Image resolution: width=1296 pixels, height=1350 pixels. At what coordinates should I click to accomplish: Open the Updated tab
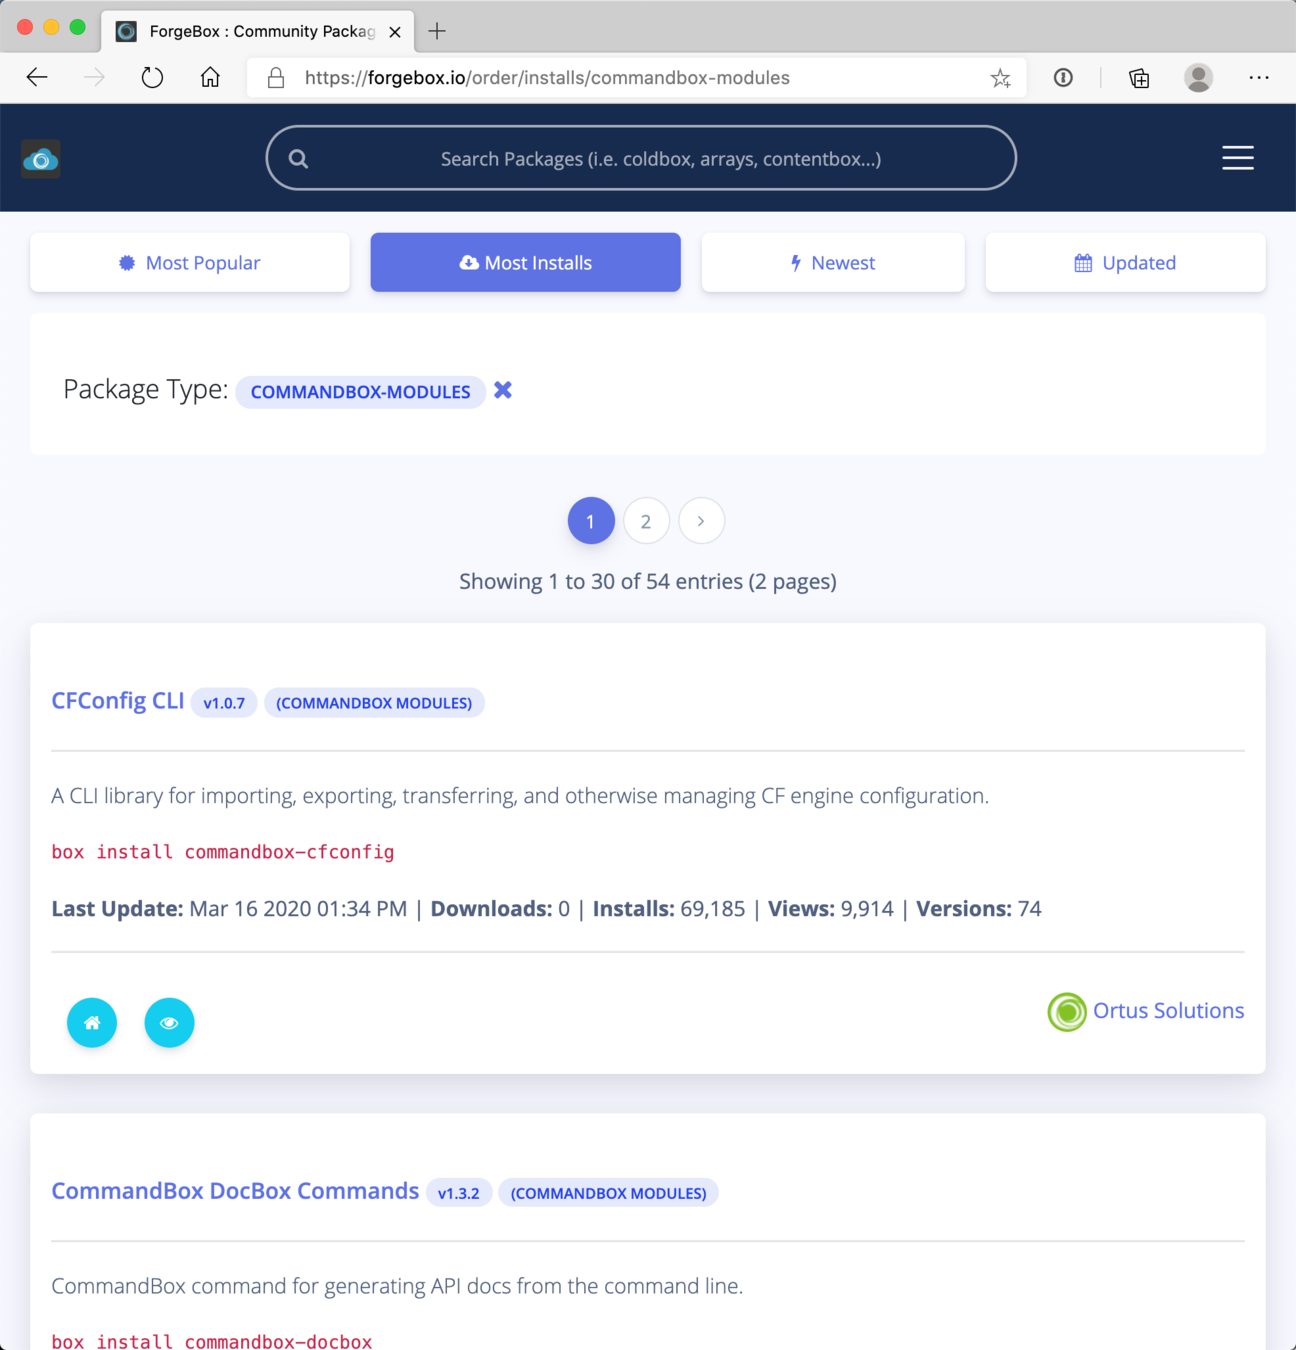[x=1125, y=263]
